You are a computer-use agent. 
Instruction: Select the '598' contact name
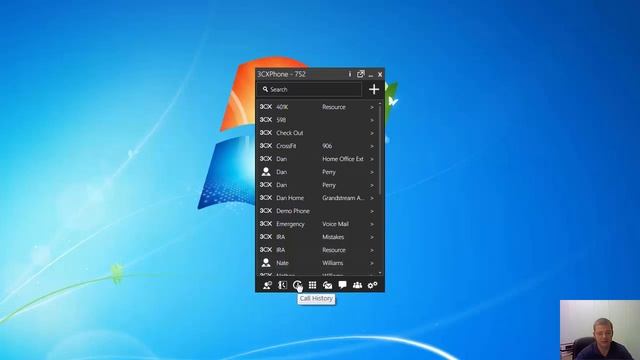[x=281, y=120]
